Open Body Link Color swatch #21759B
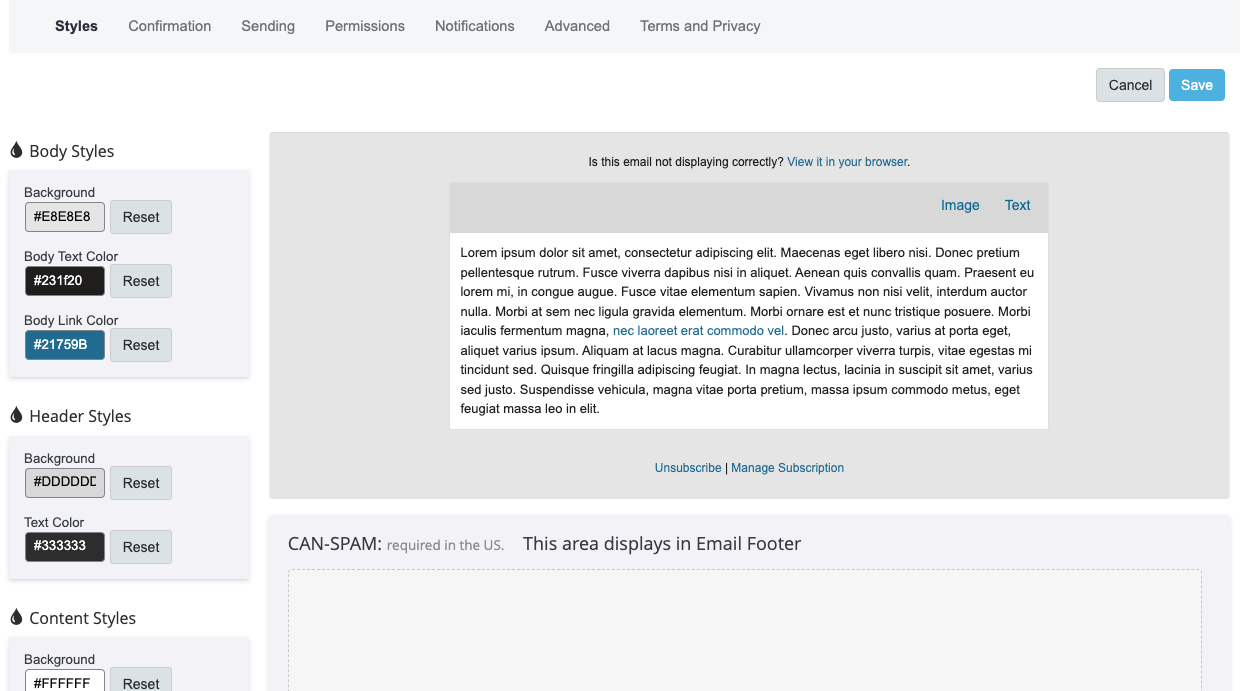The image size is (1249, 691). [65, 345]
